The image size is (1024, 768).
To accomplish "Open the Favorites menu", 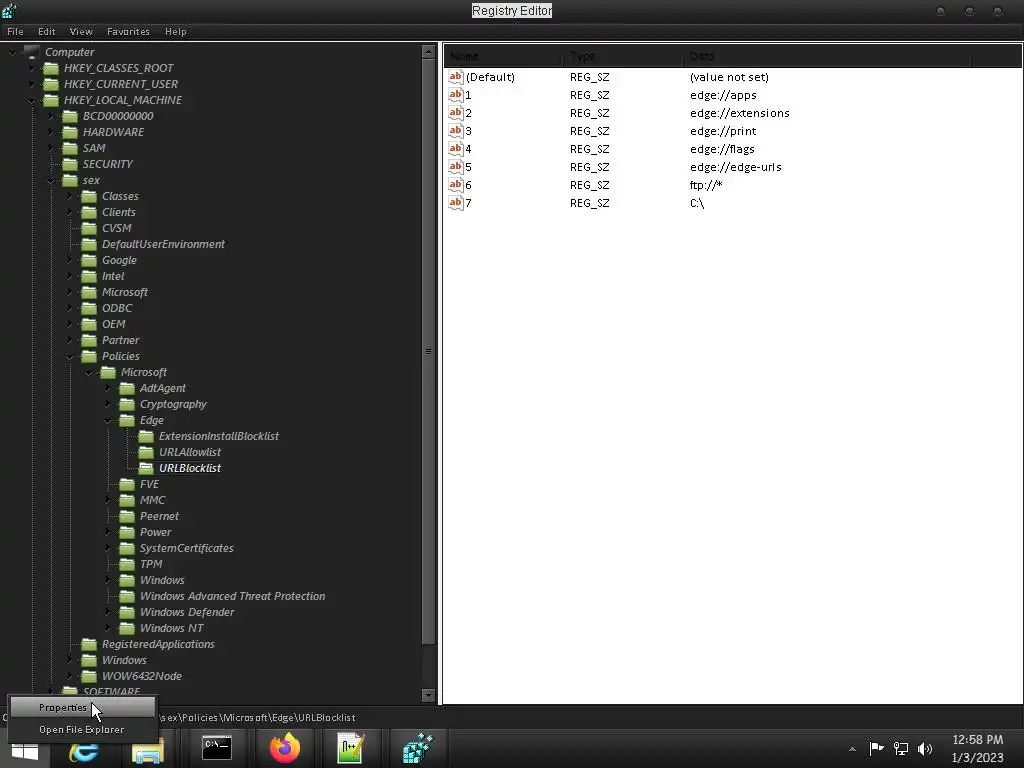I will [128, 31].
